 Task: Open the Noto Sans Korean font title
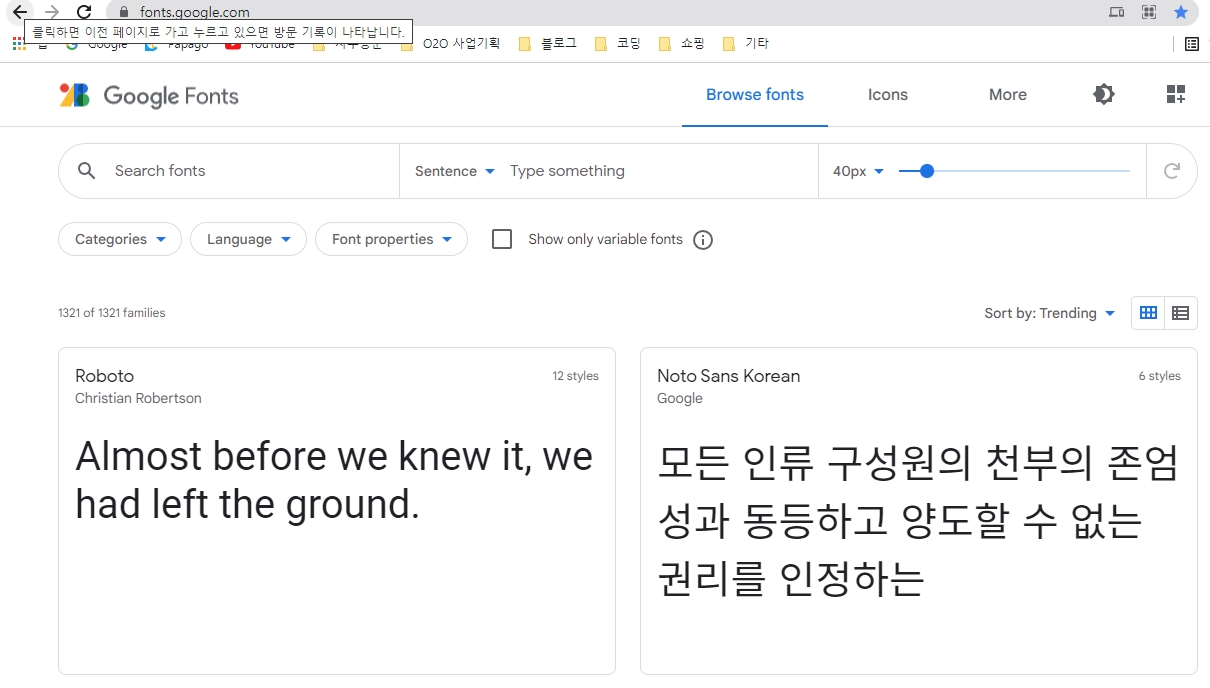tap(728, 376)
